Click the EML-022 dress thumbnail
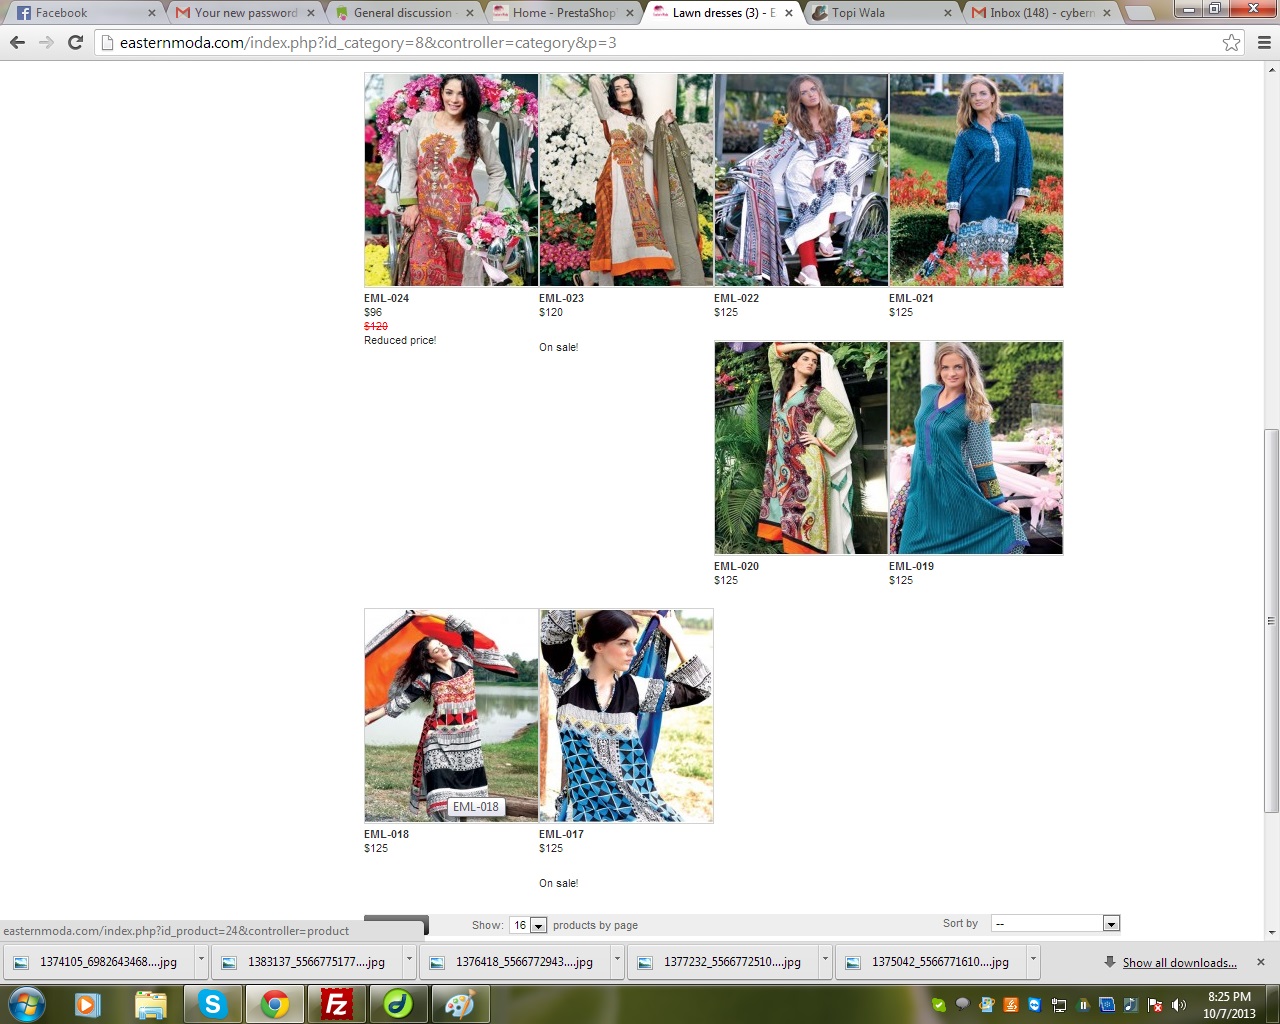 pos(801,180)
